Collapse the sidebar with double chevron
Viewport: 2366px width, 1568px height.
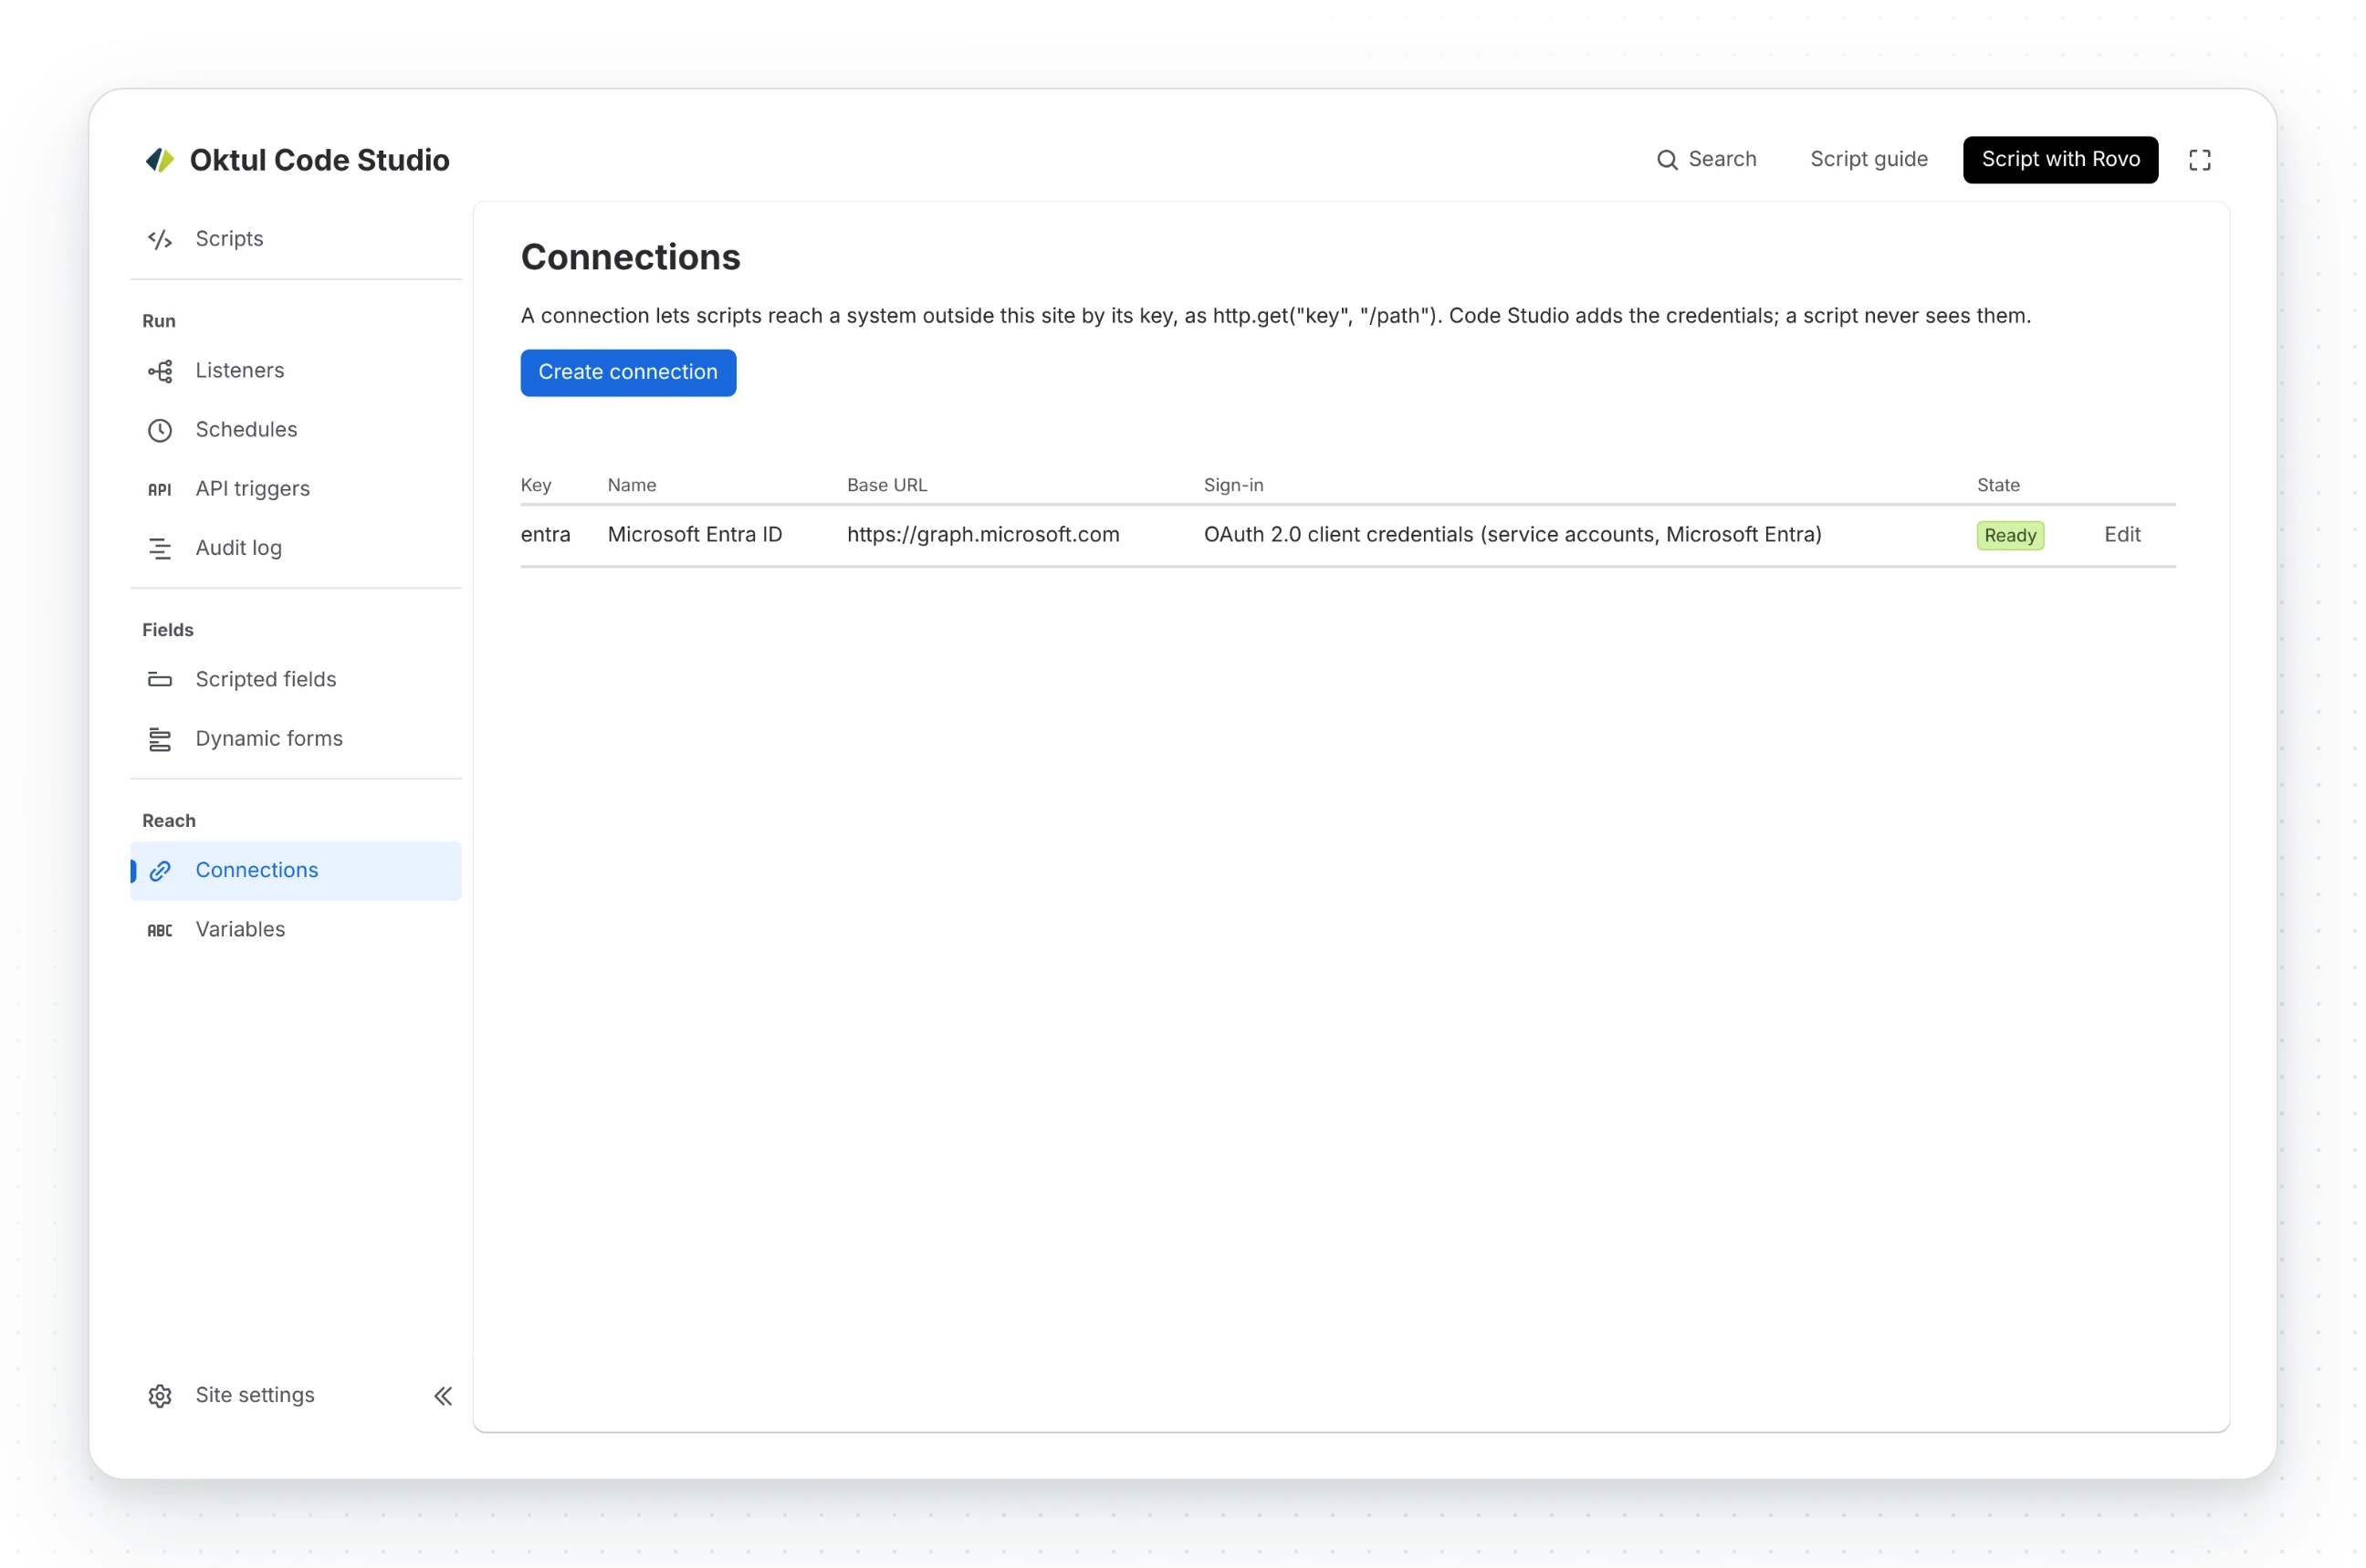(443, 1395)
